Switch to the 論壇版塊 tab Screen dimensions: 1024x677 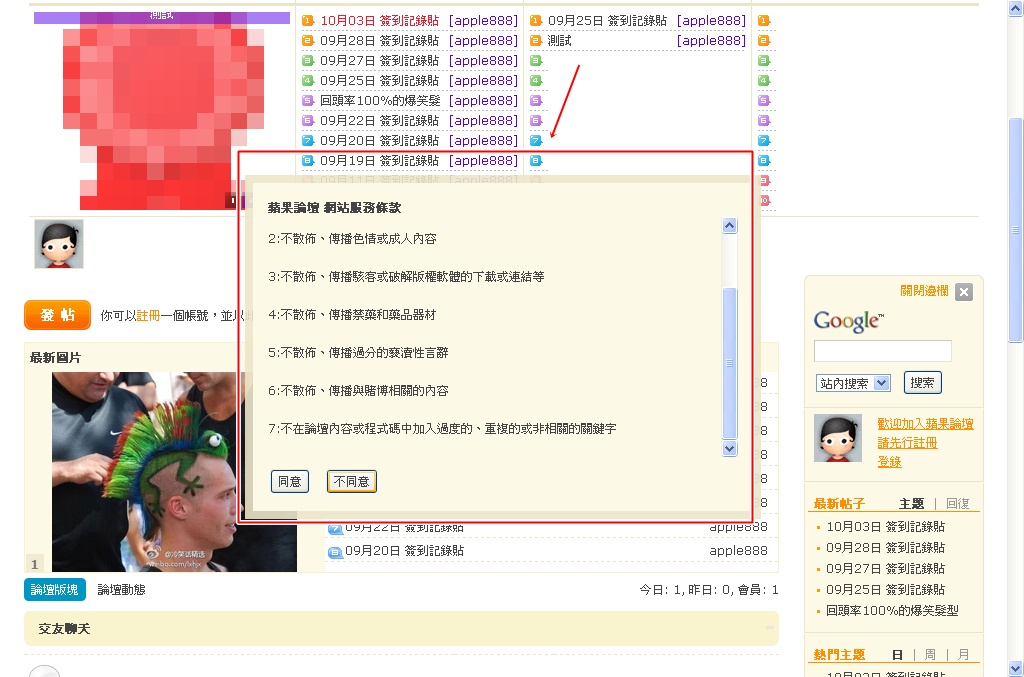[x=54, y=590]
